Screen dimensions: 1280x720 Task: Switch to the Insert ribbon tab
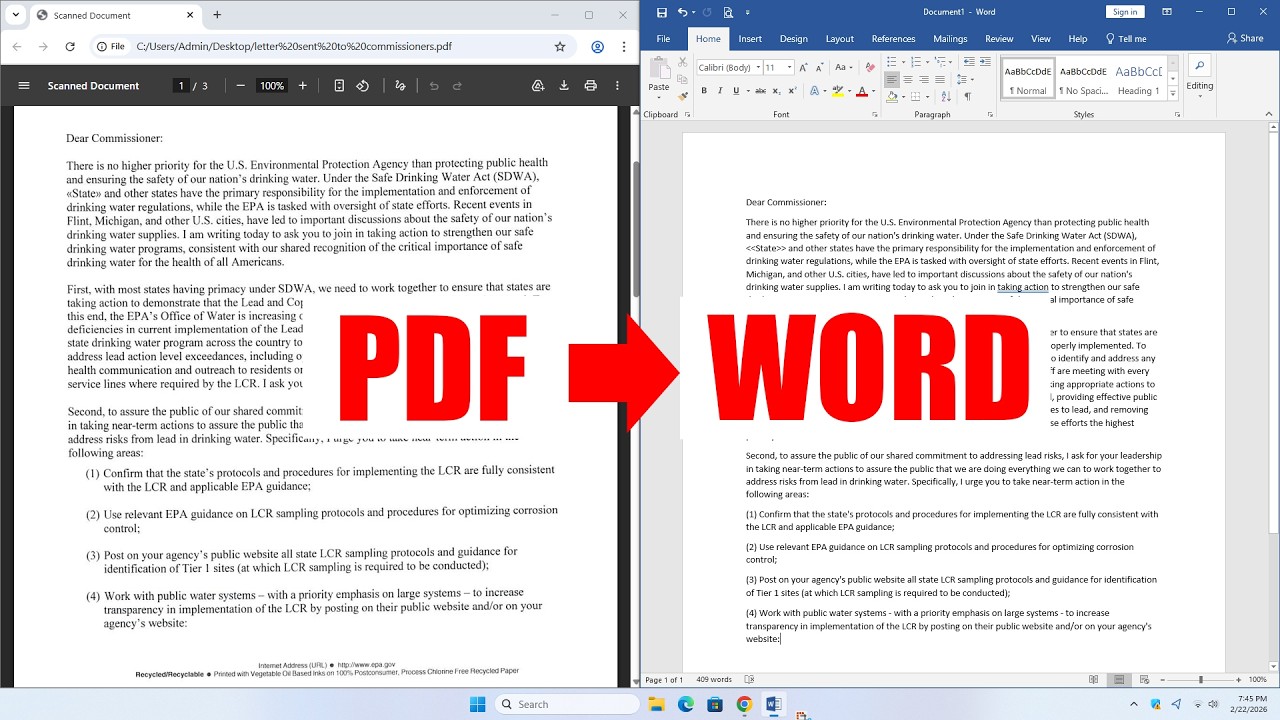750,39
